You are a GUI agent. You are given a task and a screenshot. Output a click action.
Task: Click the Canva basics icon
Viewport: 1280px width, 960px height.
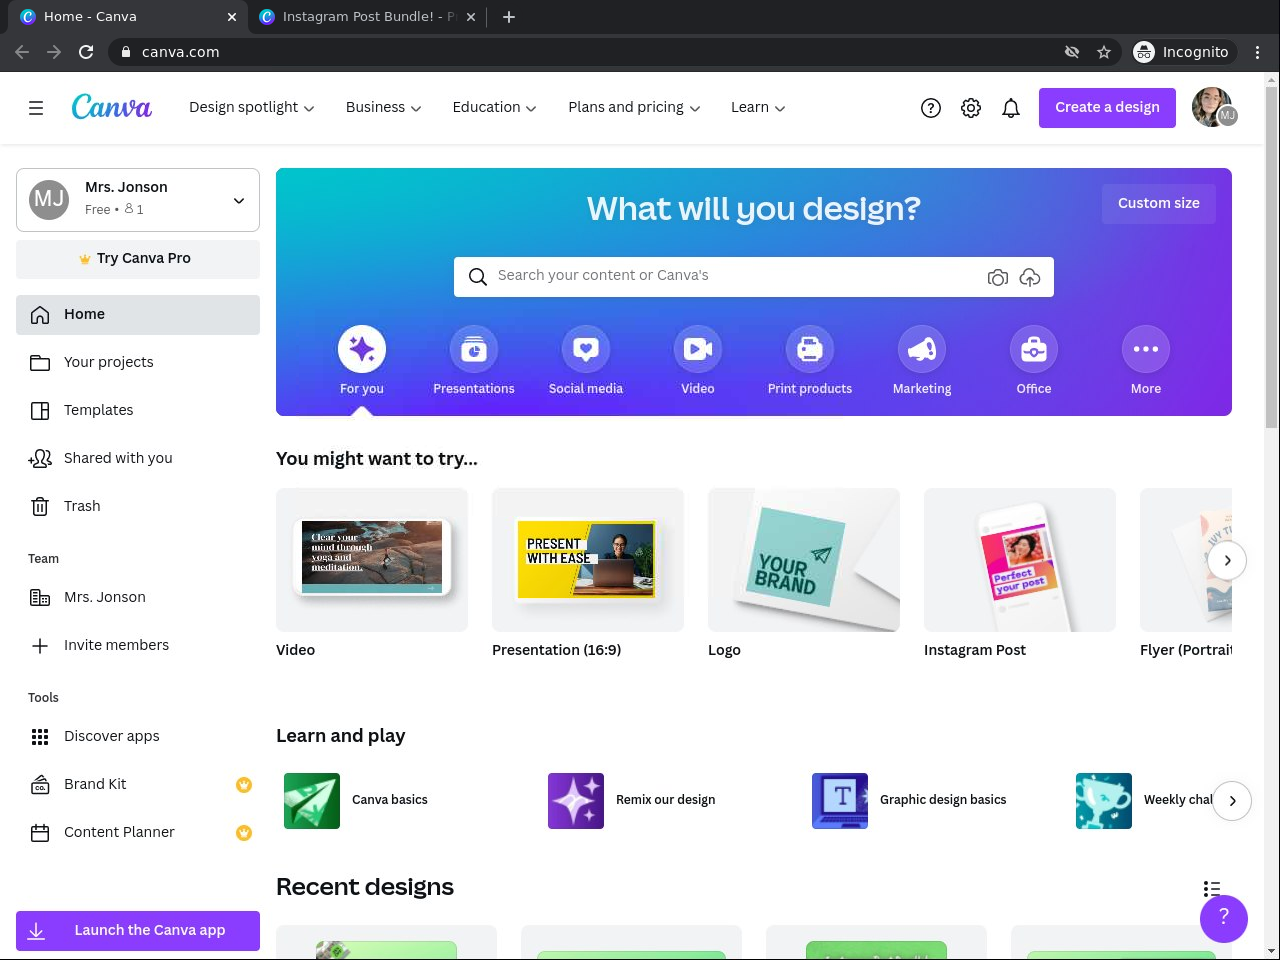pos(312,801)
